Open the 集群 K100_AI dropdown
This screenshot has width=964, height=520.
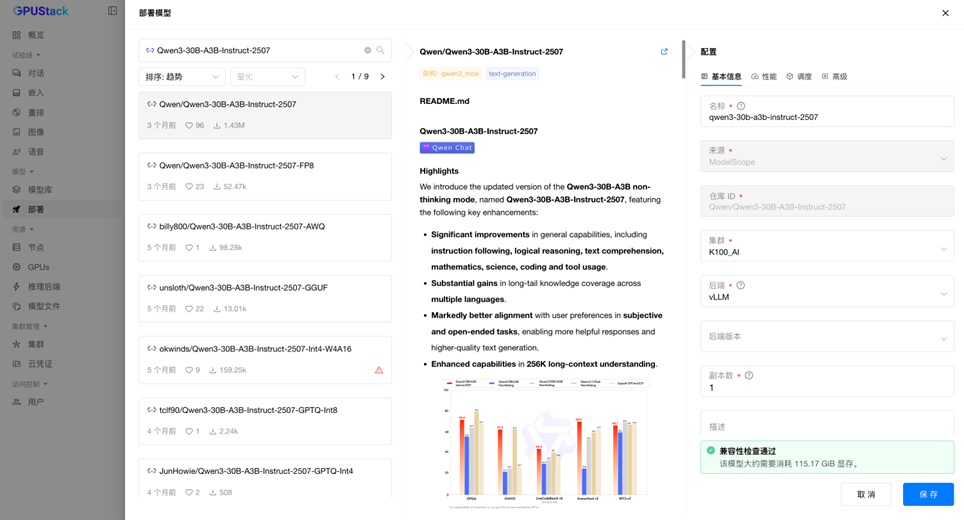pyautogui.click(x=827, y=246)
